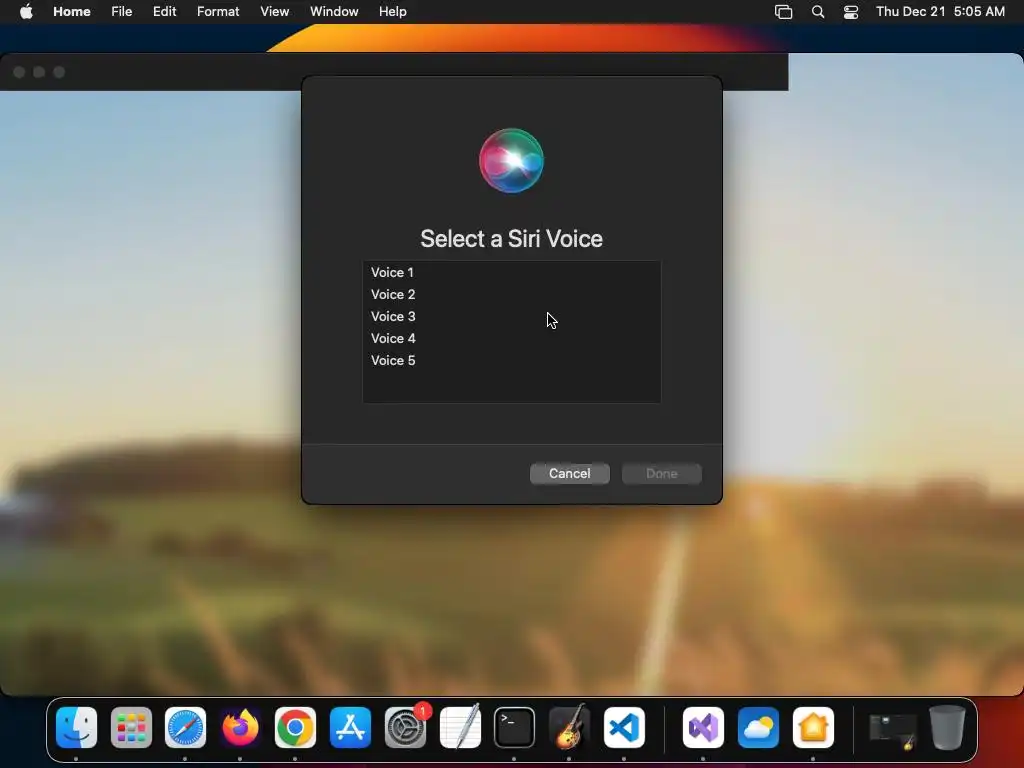Open the Weather app from the Dock
Viewport: 1024px width, 768px height.
758,728
